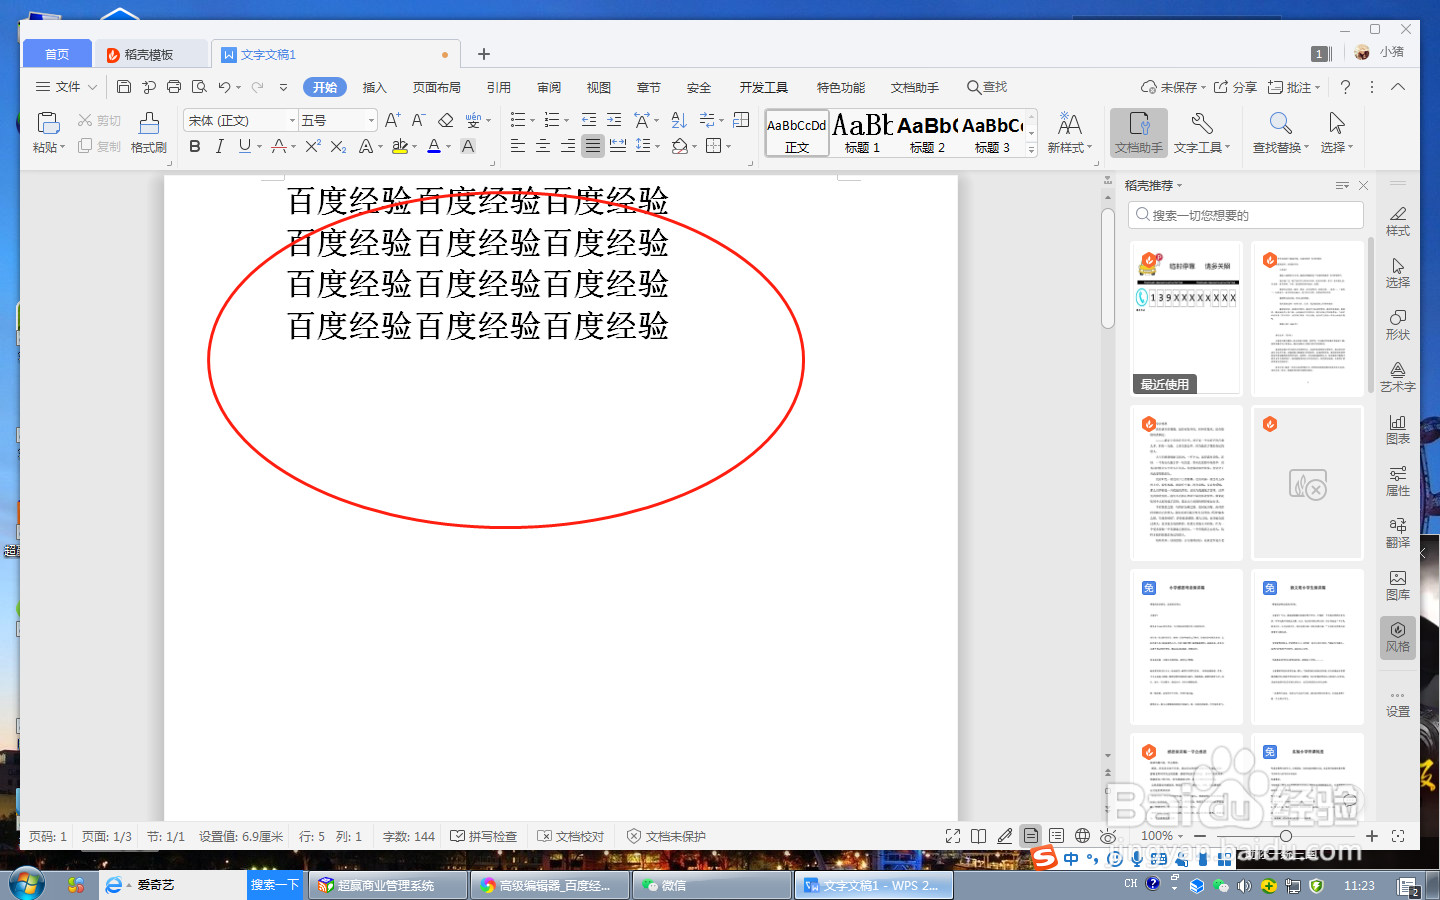Open the Word Art side panel icon
The image size is (1440, 900).
1398,376
